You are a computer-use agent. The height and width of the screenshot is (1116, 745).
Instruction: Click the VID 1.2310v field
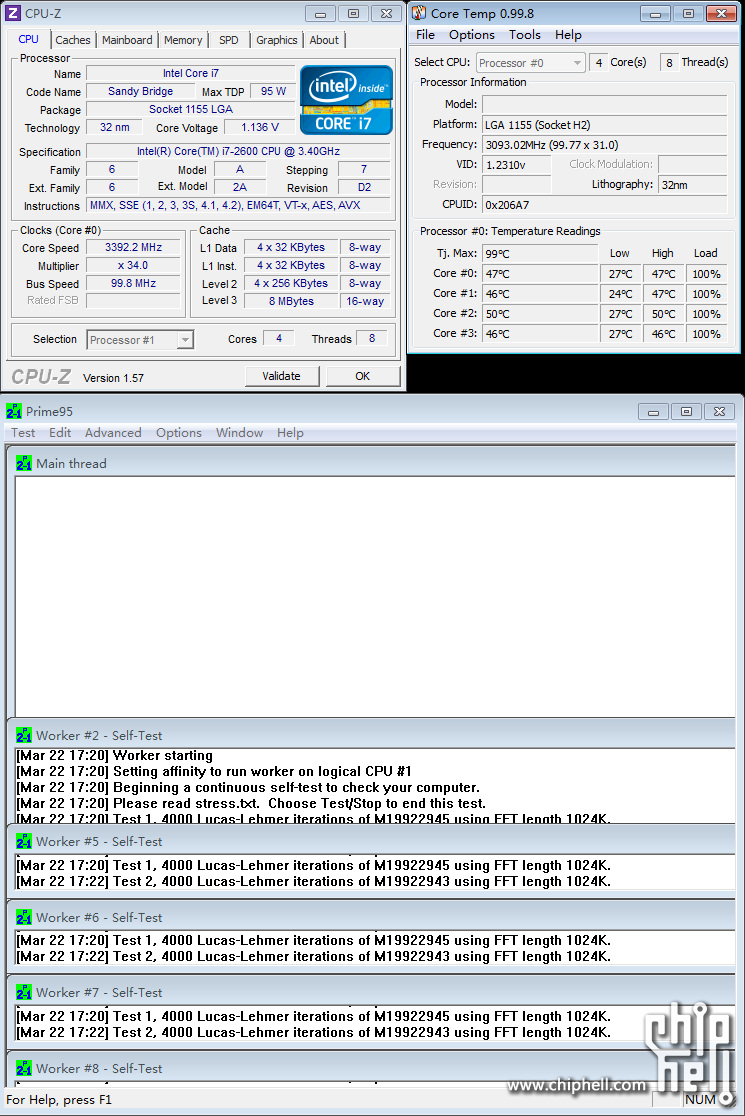tap(517, 164)
